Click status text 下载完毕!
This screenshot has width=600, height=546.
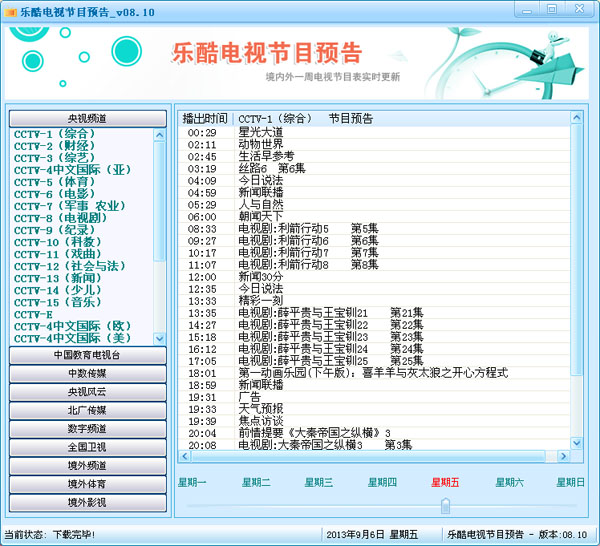(73, 535)
